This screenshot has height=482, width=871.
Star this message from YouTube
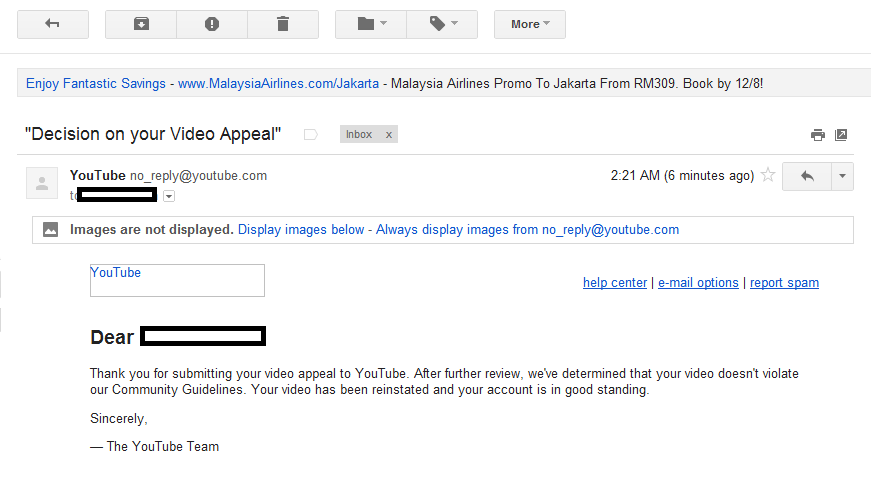coord(768,175)
